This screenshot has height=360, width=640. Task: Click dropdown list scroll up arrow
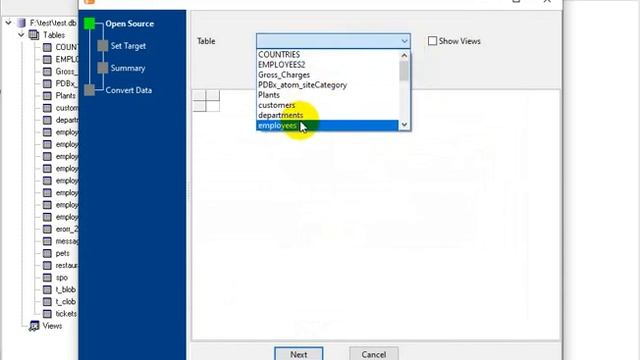pyautogui.click(x=404, y=55)
